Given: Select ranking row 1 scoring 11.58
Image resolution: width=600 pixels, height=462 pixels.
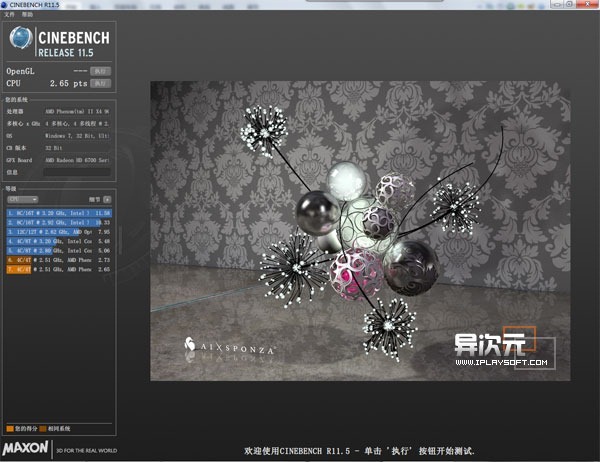Looking at the screenshot, I should [x=59, y=213].
